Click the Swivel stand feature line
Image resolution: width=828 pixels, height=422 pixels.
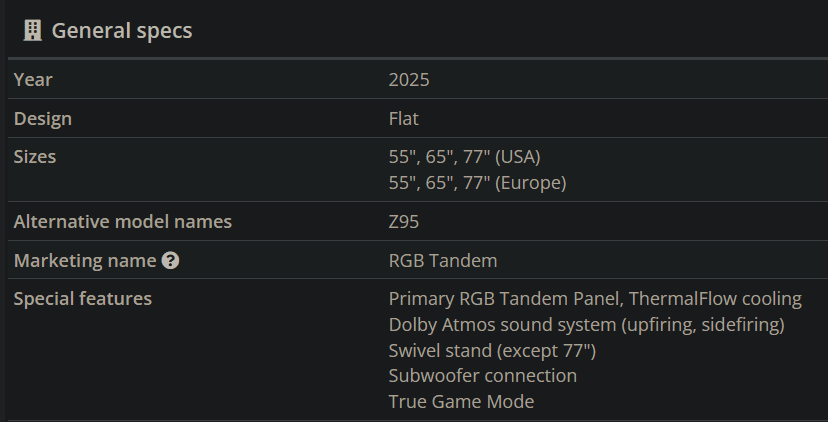(x=492, y=350)
